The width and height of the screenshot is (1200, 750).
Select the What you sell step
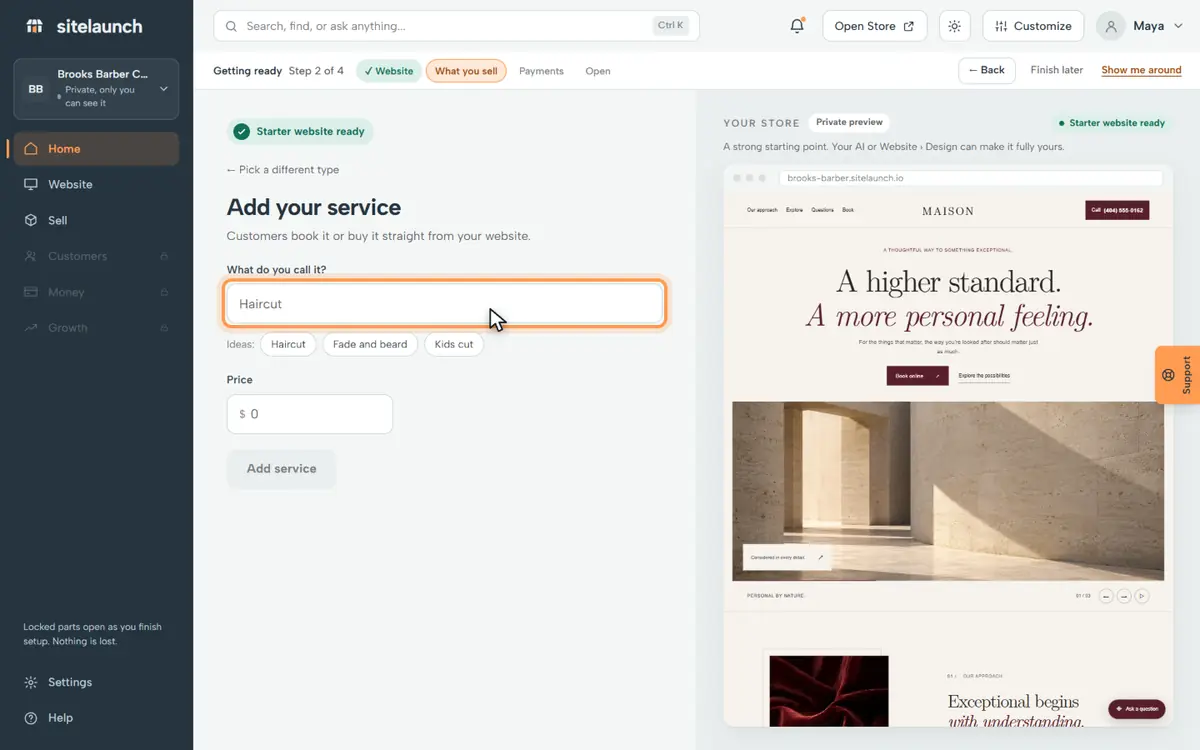[x=466, y=71]
